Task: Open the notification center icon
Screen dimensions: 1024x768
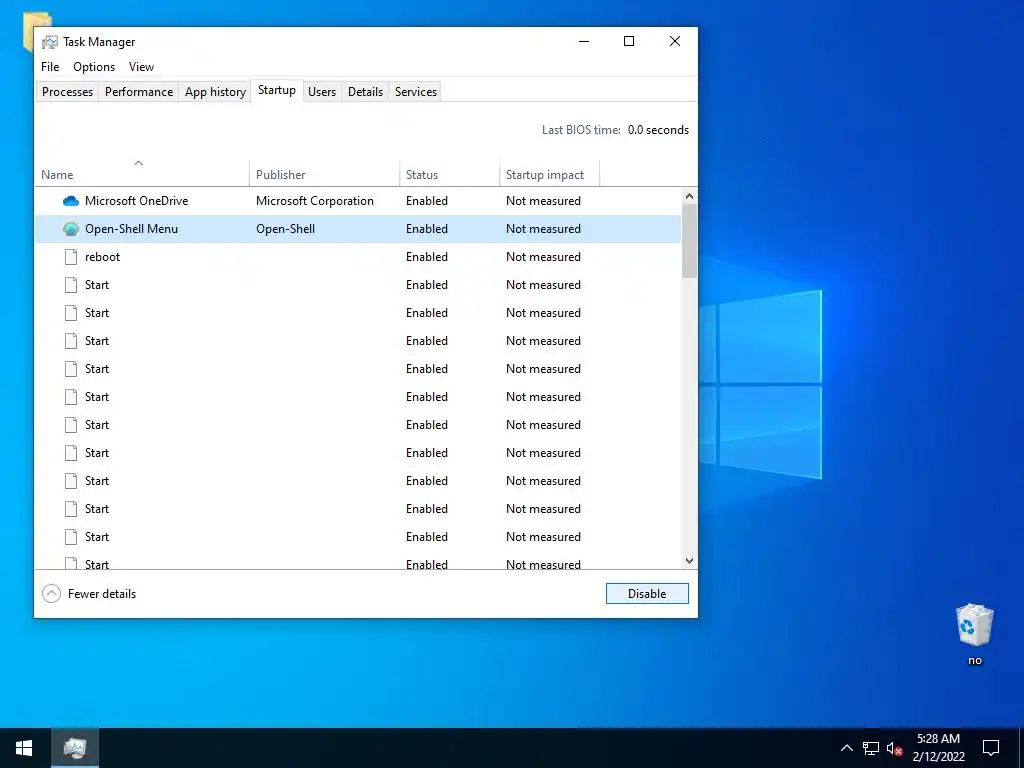Action: tap(991, 748)
